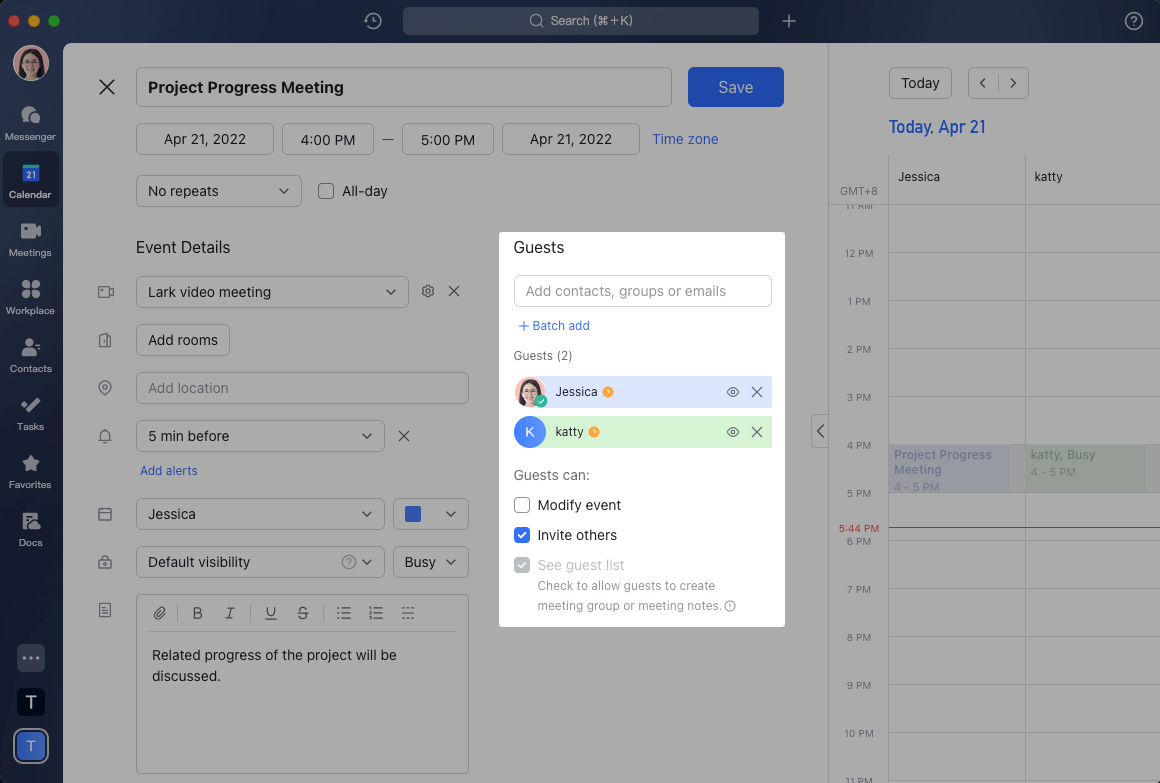The width and height of the screenshot is (1160, 783).
Task: Click the Batch add link
Action: (x=554, y=326)
